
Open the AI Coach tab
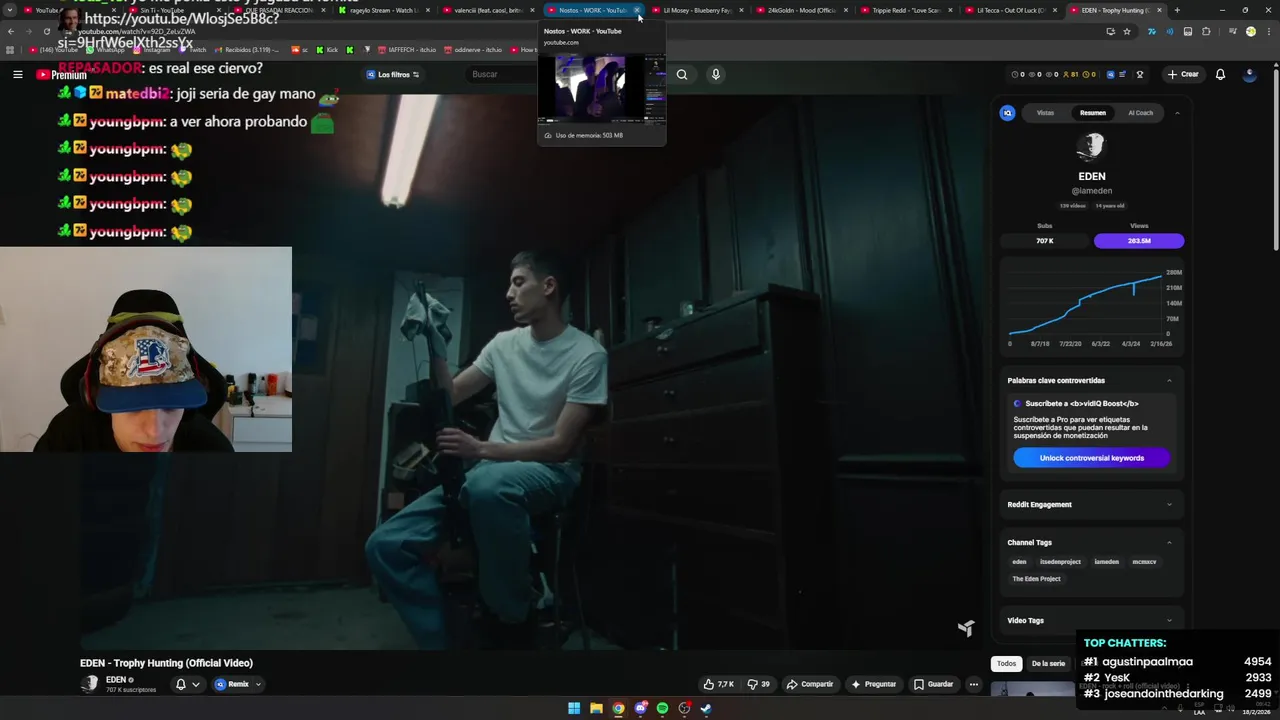(1141, 113)
